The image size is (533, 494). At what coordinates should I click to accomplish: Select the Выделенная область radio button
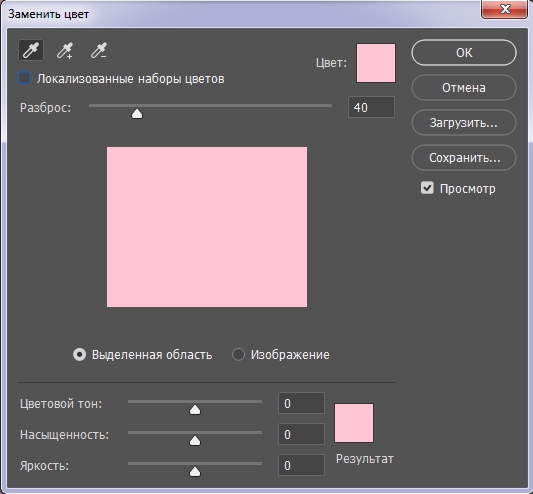coord(80,355)
